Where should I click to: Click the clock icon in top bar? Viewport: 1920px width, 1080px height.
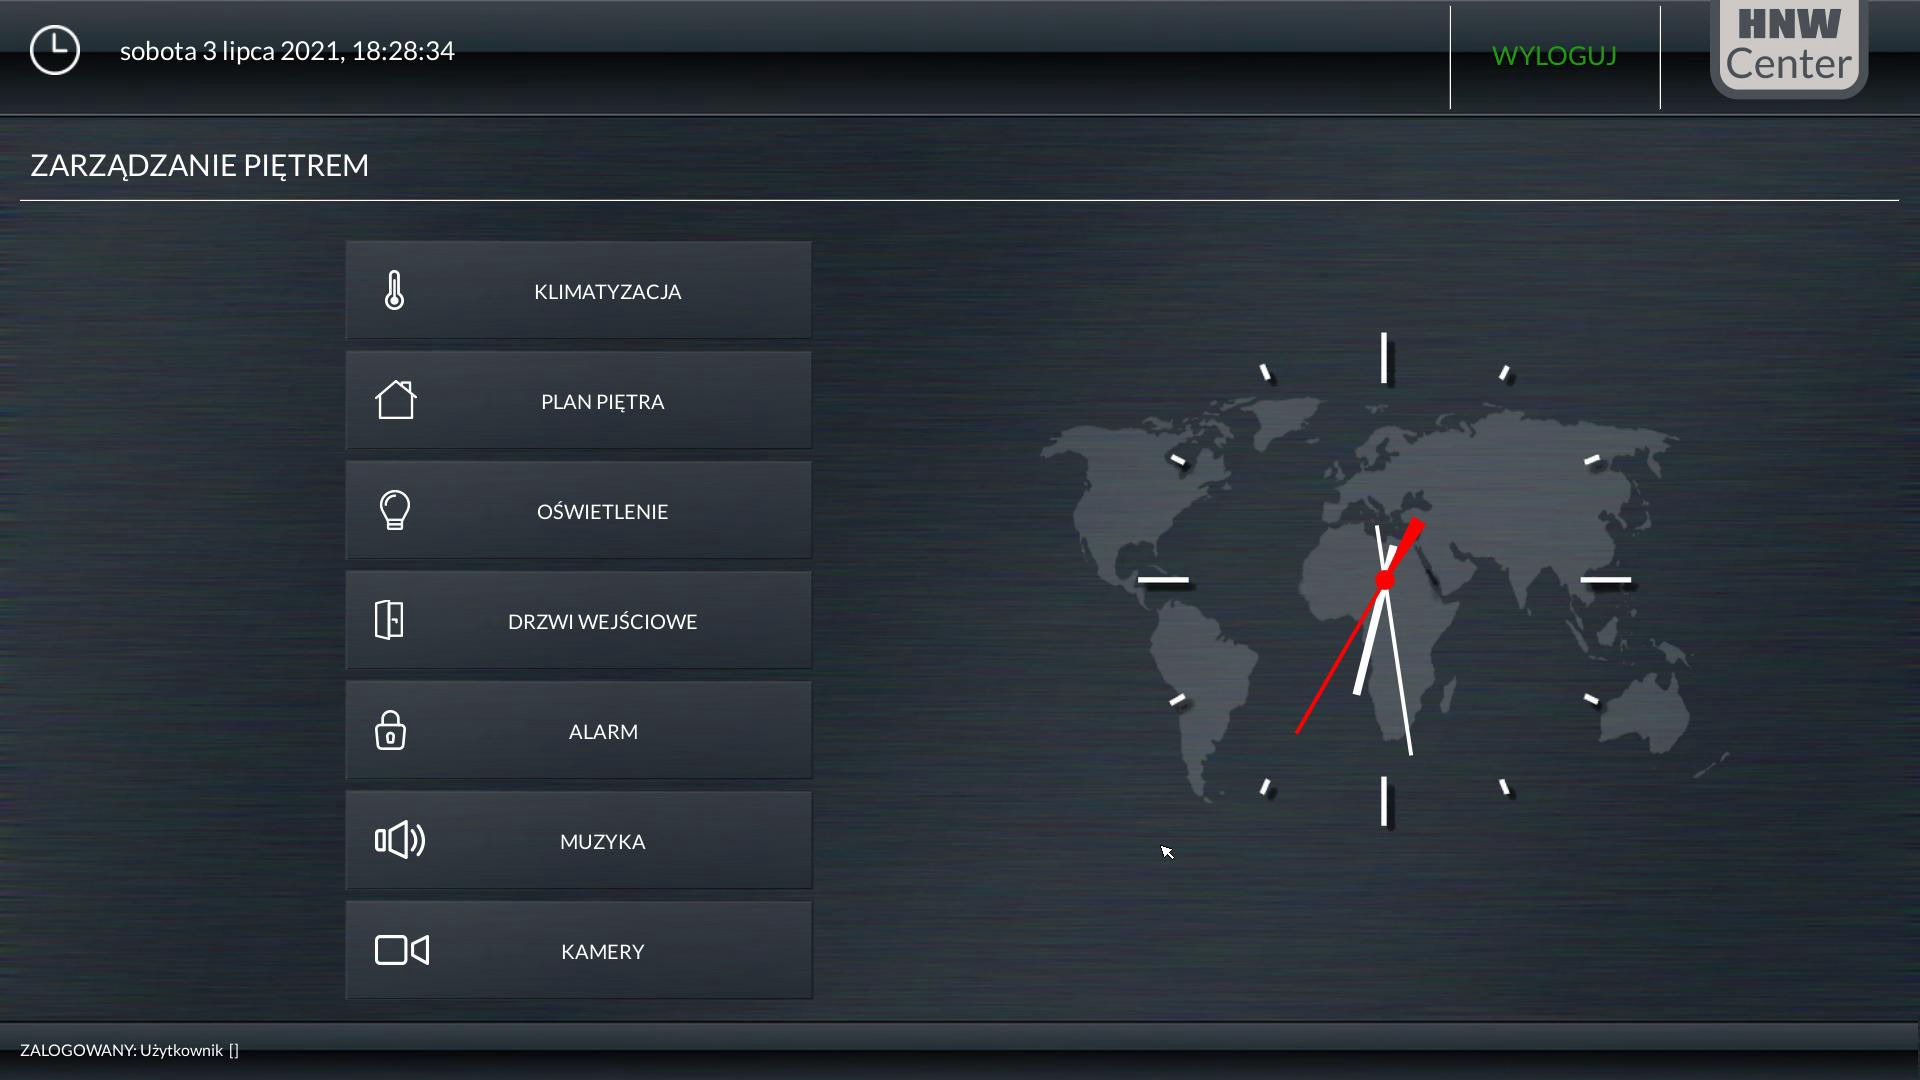point(55,50)
